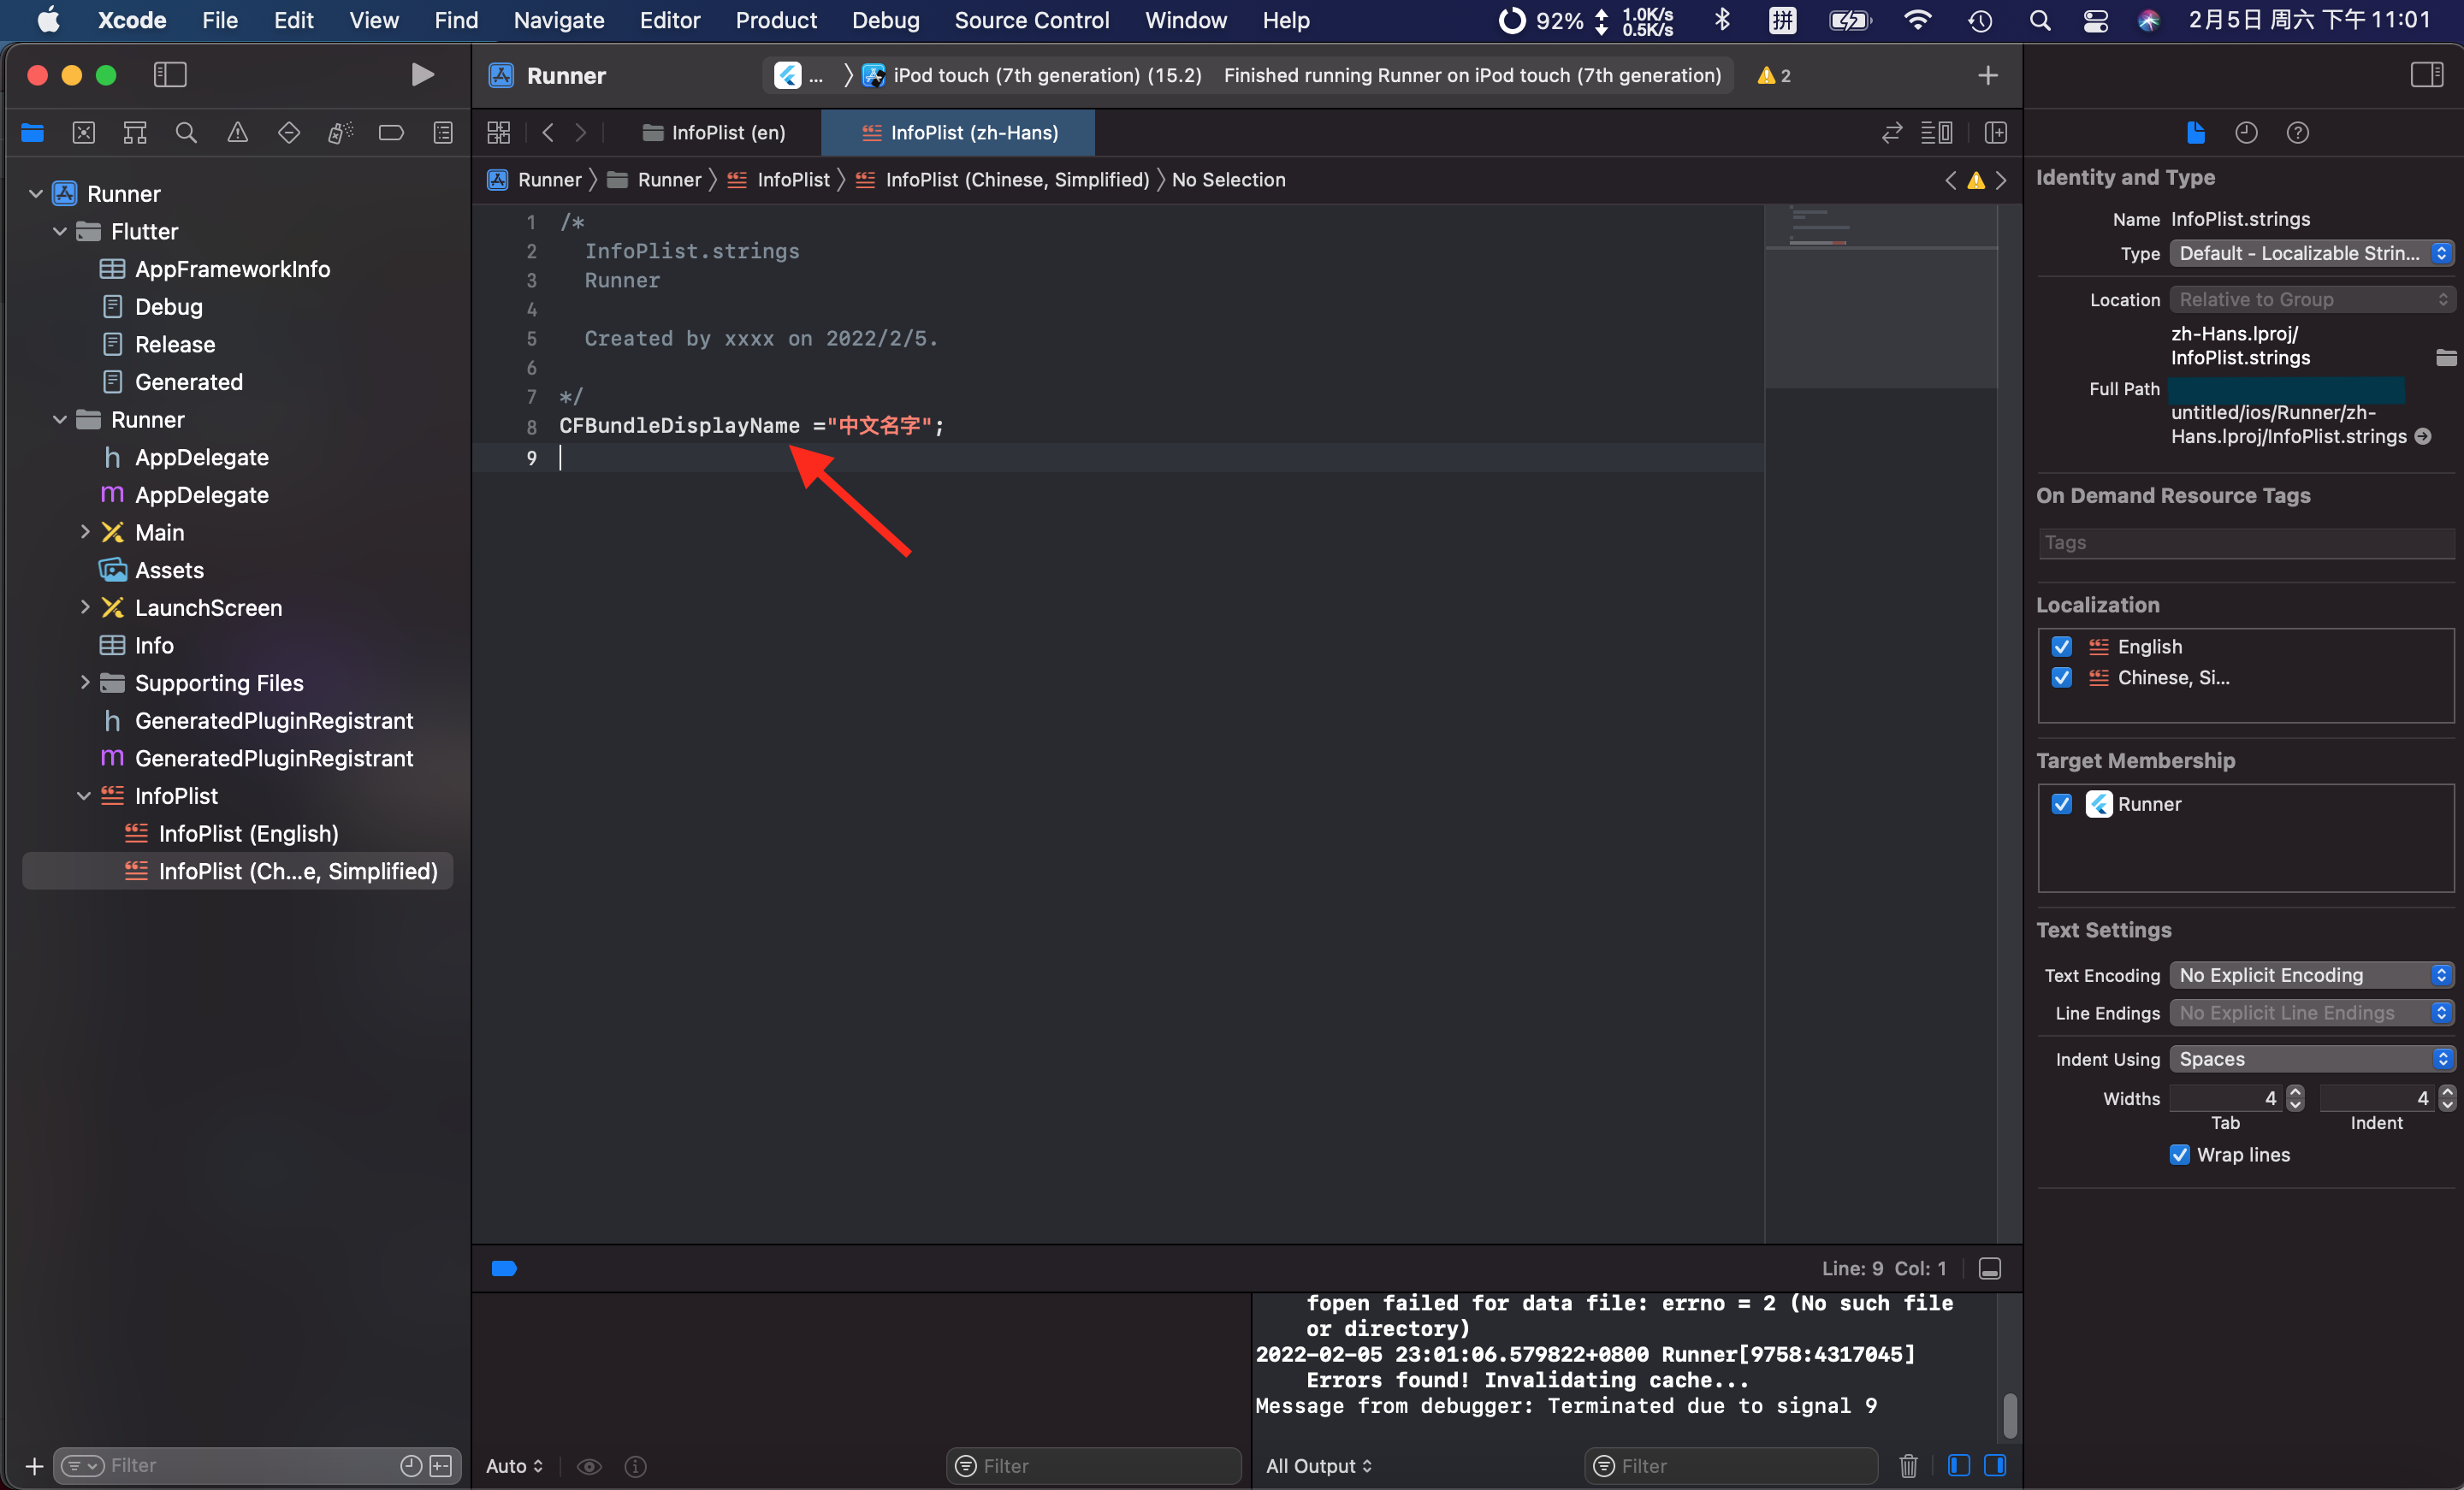
Task: Open the Source Control menu
Action: point(1031,20)
